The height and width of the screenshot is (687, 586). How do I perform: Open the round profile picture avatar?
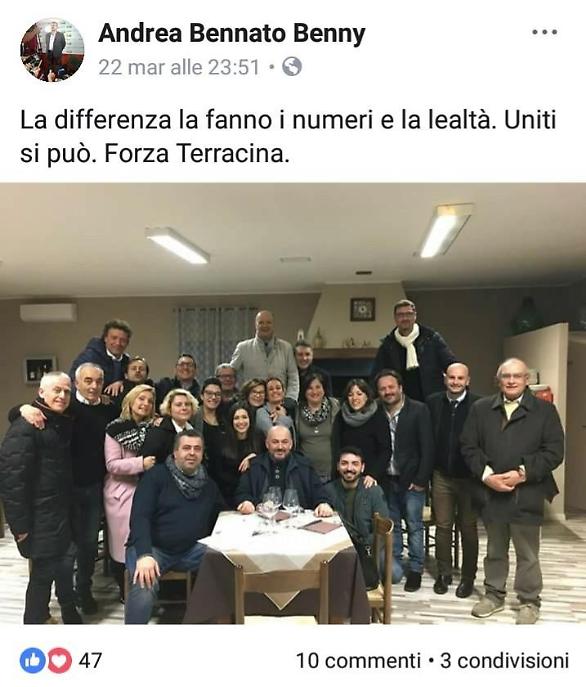52,50
